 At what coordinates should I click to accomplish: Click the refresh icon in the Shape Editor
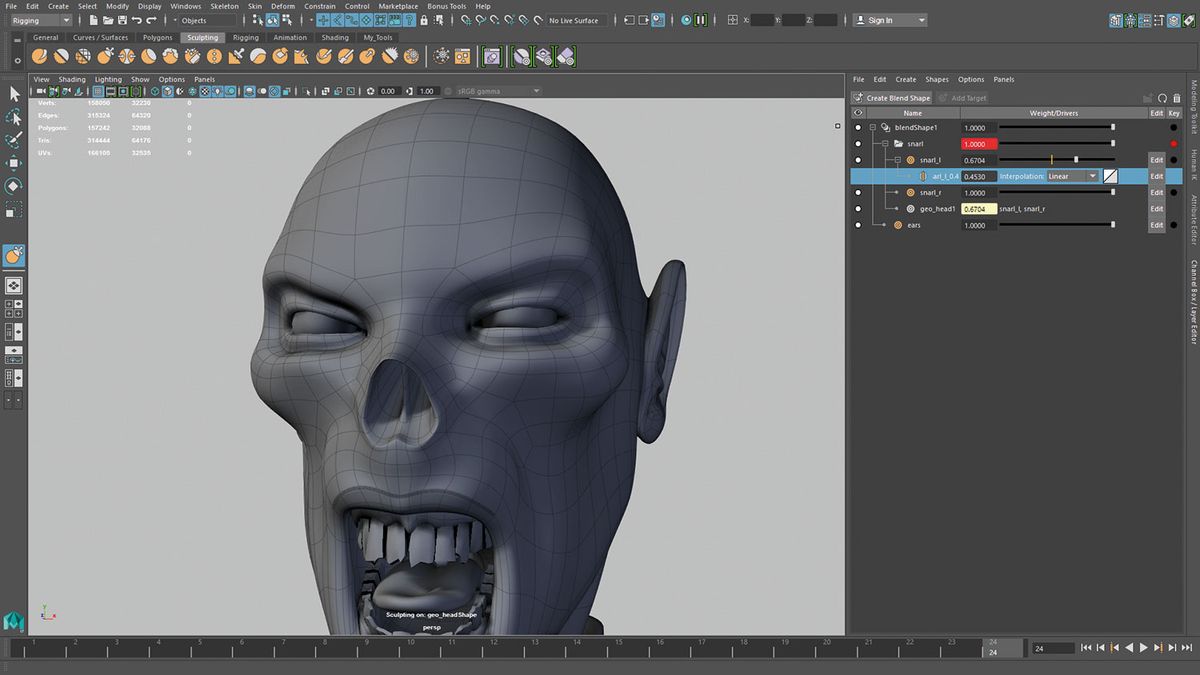[1163, 97]
